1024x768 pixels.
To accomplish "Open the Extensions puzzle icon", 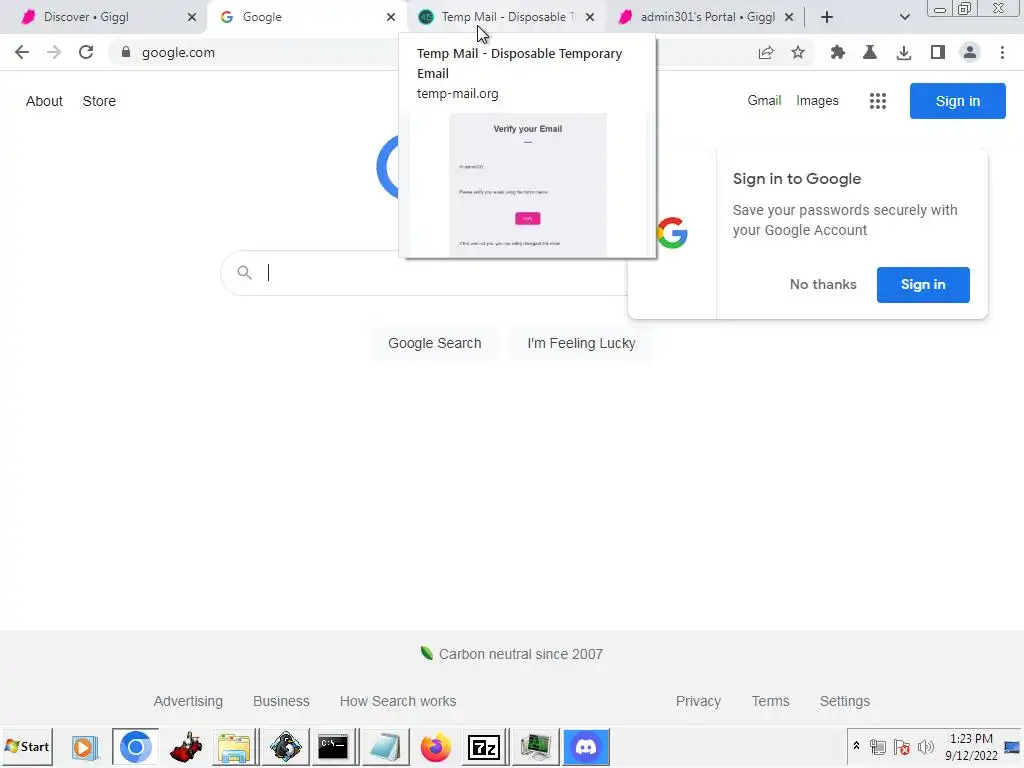I will [838, 52].
